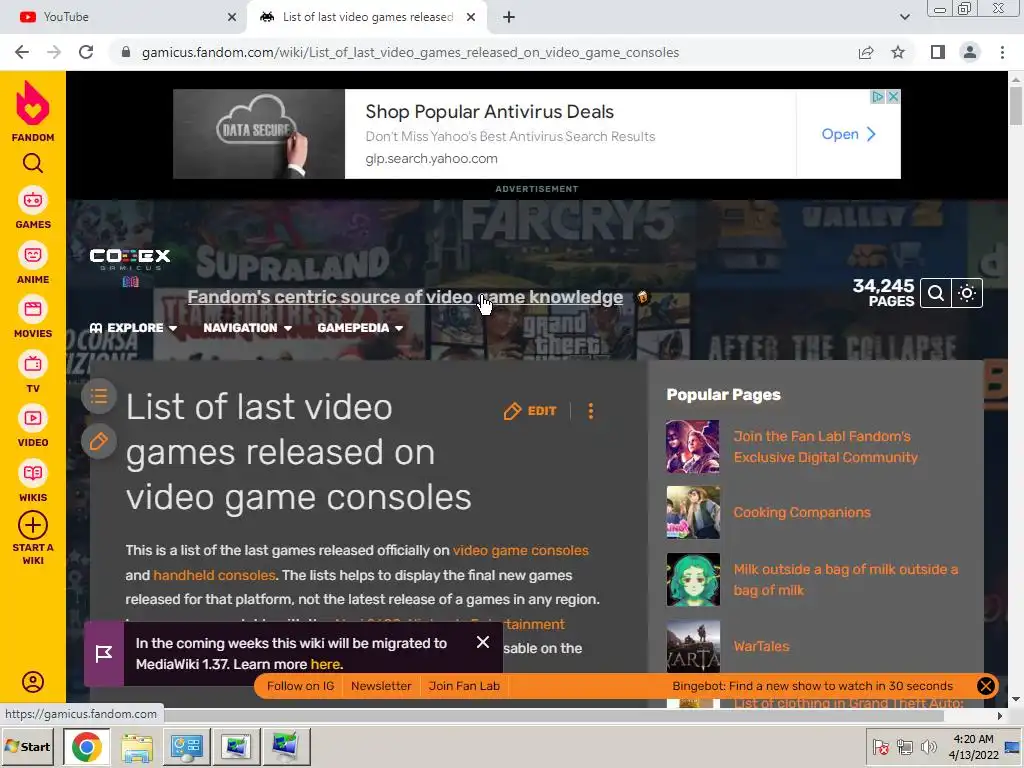The image size is (1024, 768).
Task: Expand the EXPLORE menu
Action: (133, 328)
